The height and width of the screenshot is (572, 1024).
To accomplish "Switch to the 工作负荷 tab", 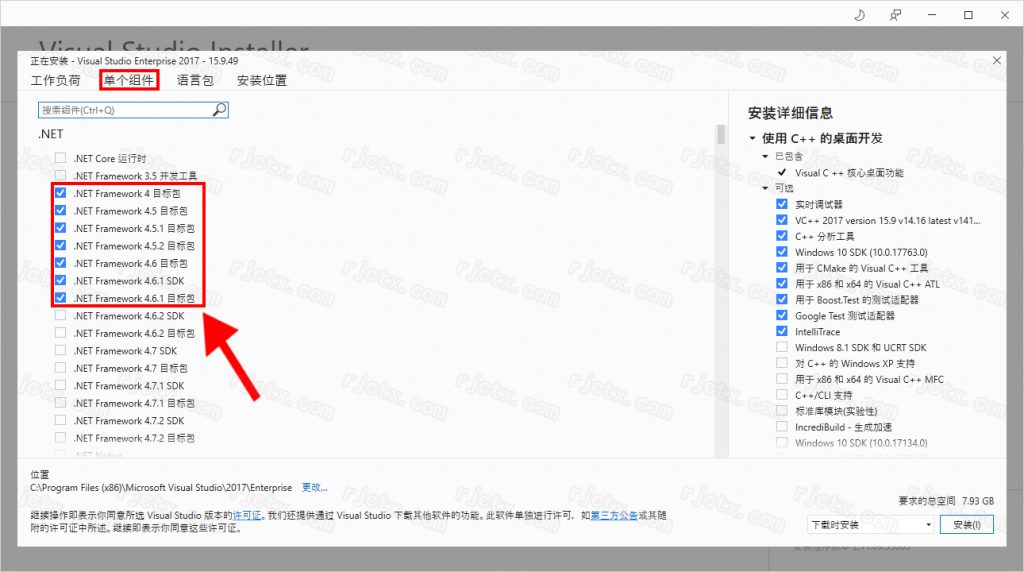I will point(55,80).
